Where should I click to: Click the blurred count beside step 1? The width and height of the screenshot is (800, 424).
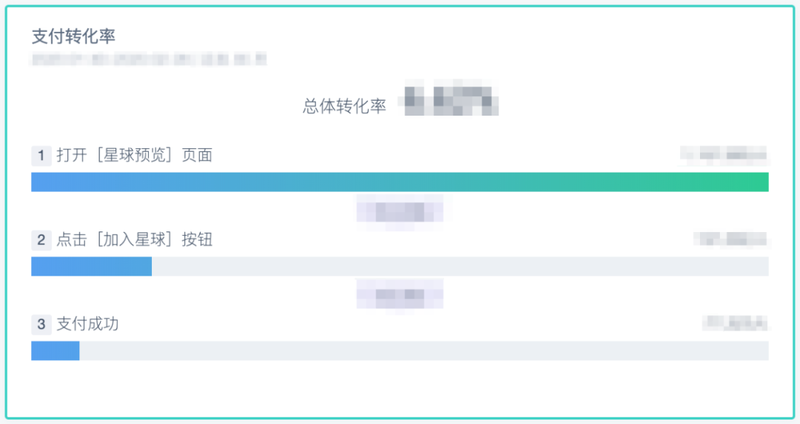pos(724,155)
